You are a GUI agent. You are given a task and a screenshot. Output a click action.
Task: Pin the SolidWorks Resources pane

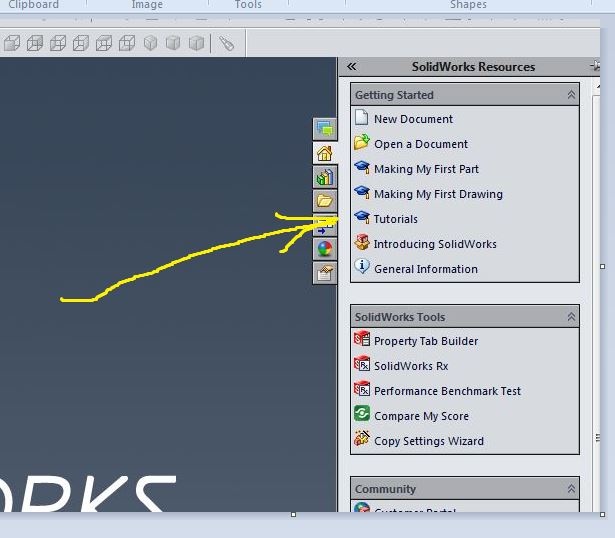pyautogui.click(x=595, y=65)
